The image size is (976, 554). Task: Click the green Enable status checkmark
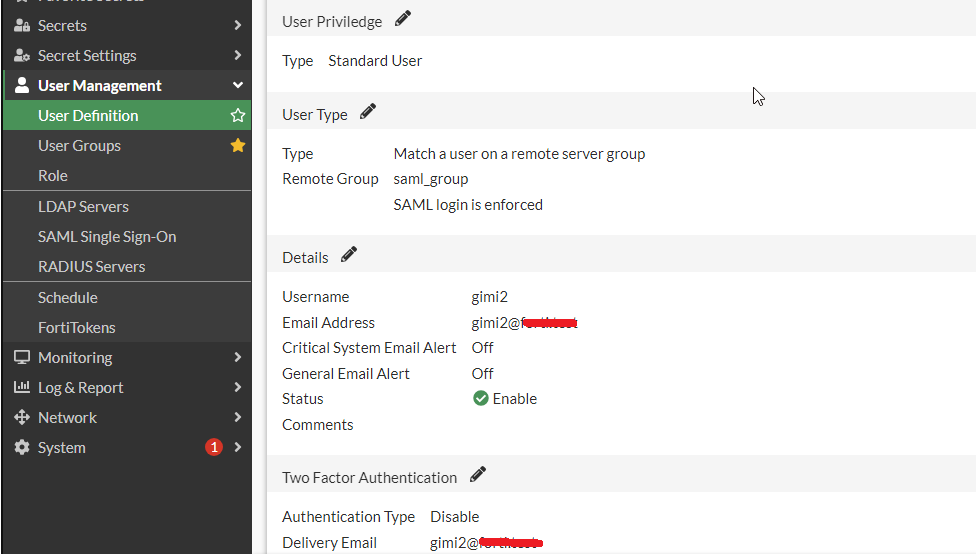481,399
